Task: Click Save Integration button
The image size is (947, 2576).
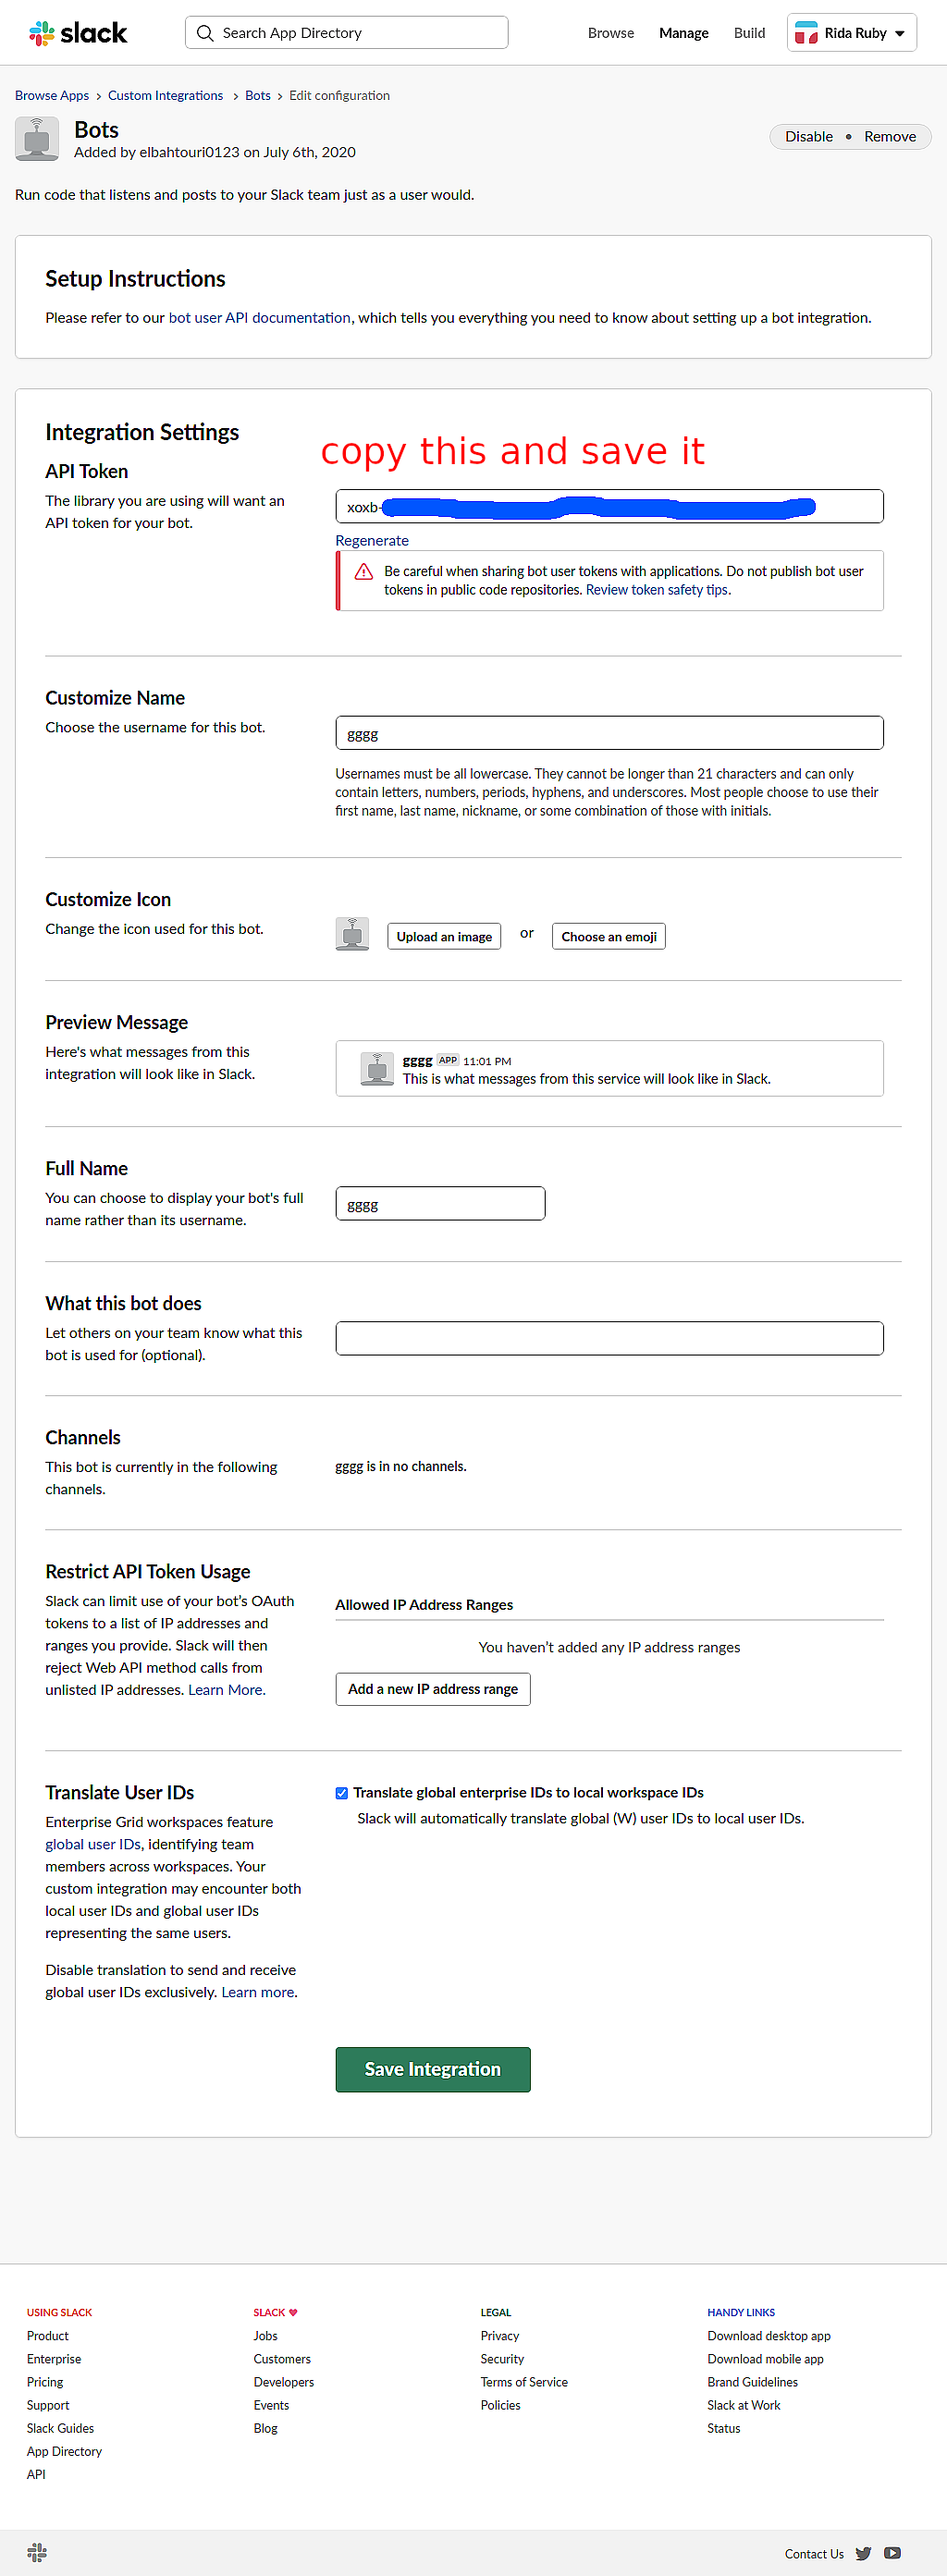Action: 433,2070
